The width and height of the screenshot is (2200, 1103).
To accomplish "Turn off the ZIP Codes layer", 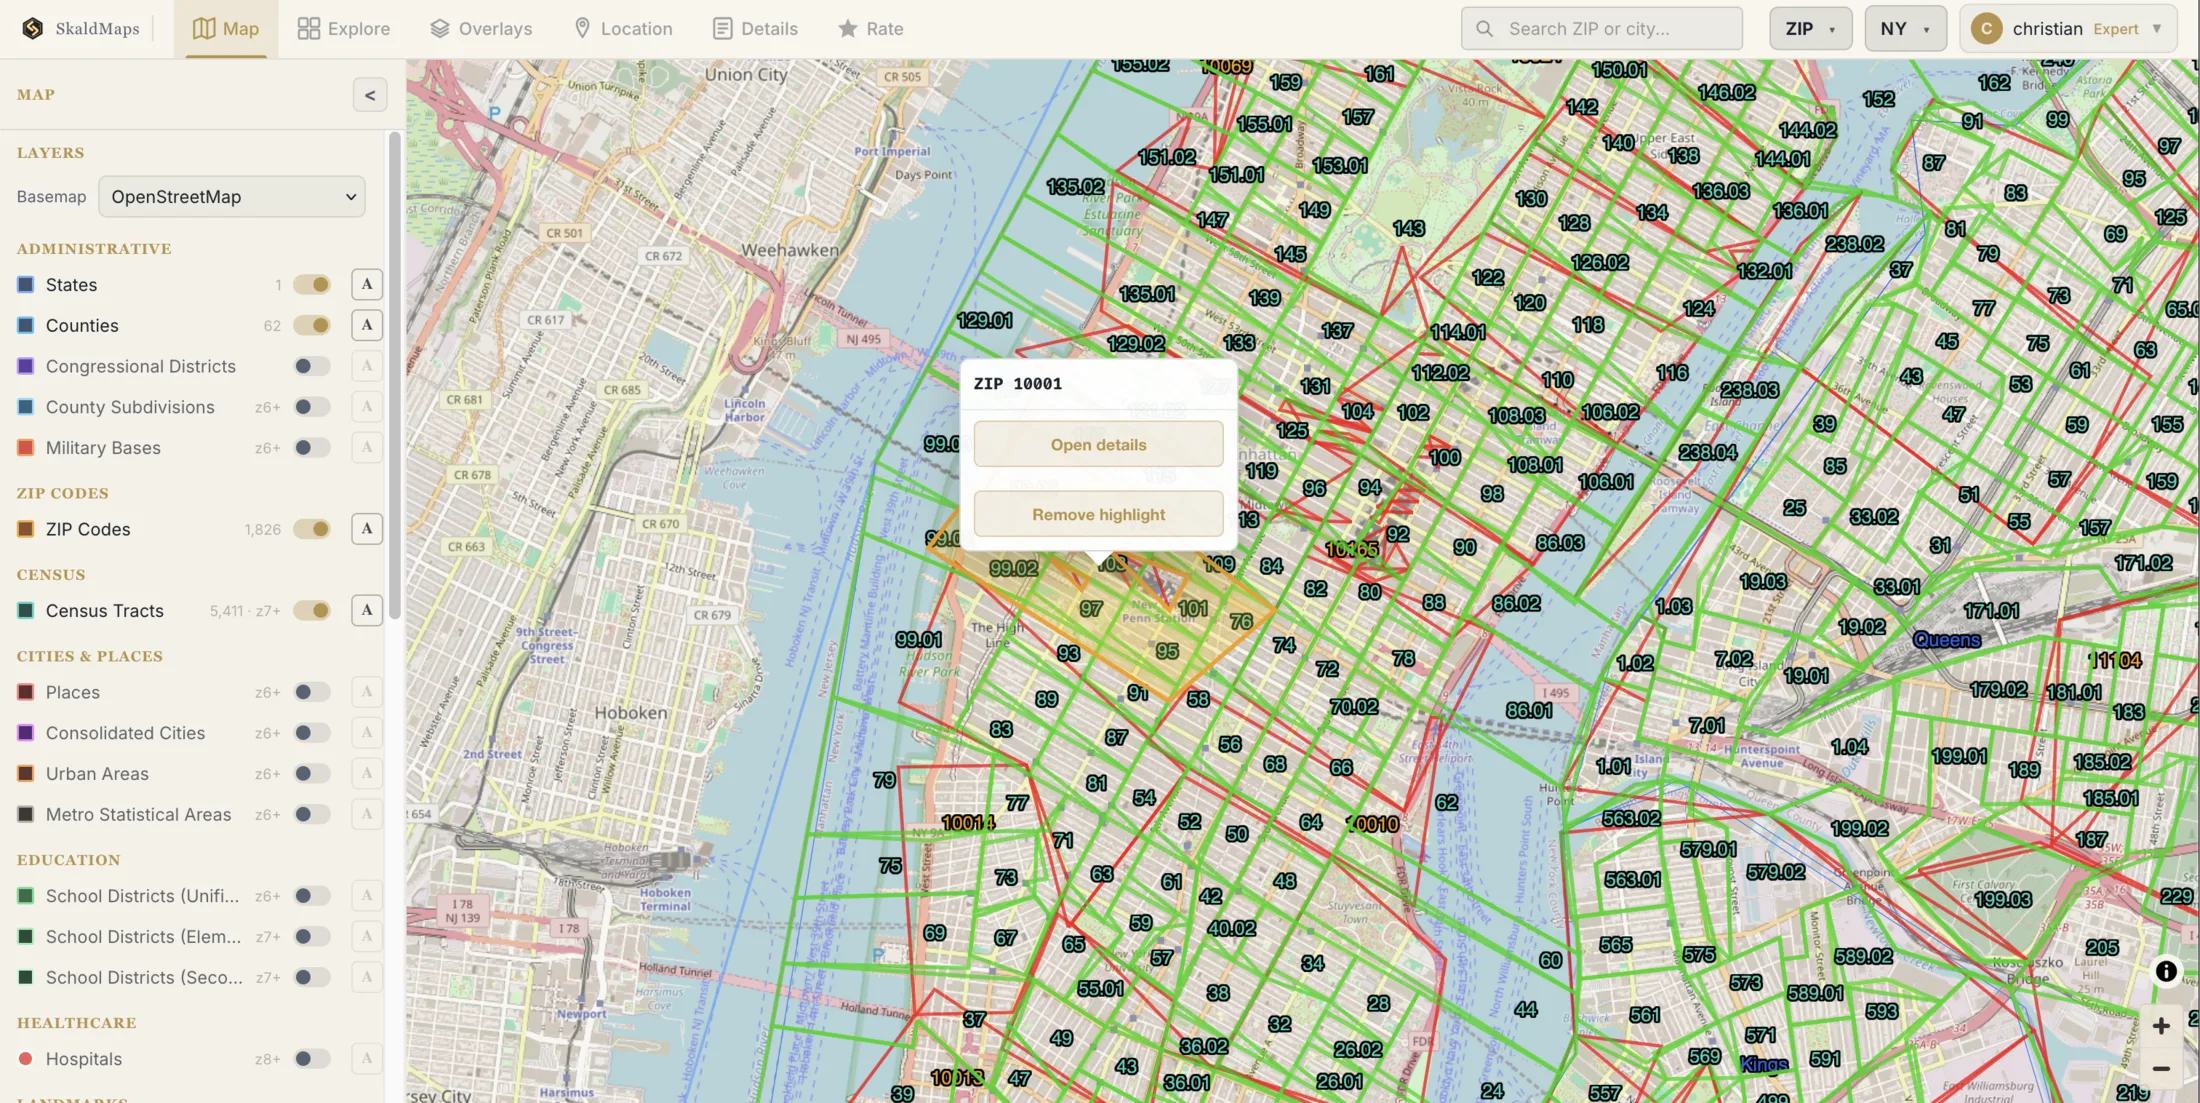I will coord(312,529).
